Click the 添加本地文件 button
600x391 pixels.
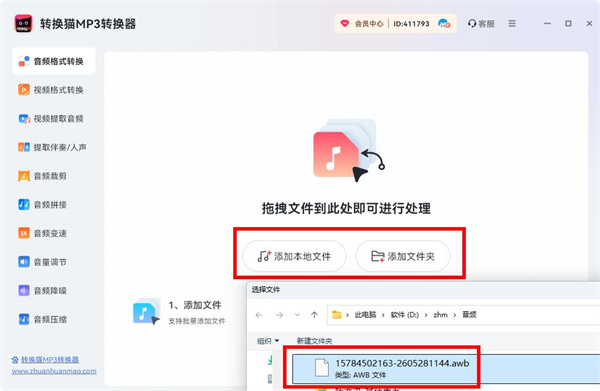click(x=294, y=256)
